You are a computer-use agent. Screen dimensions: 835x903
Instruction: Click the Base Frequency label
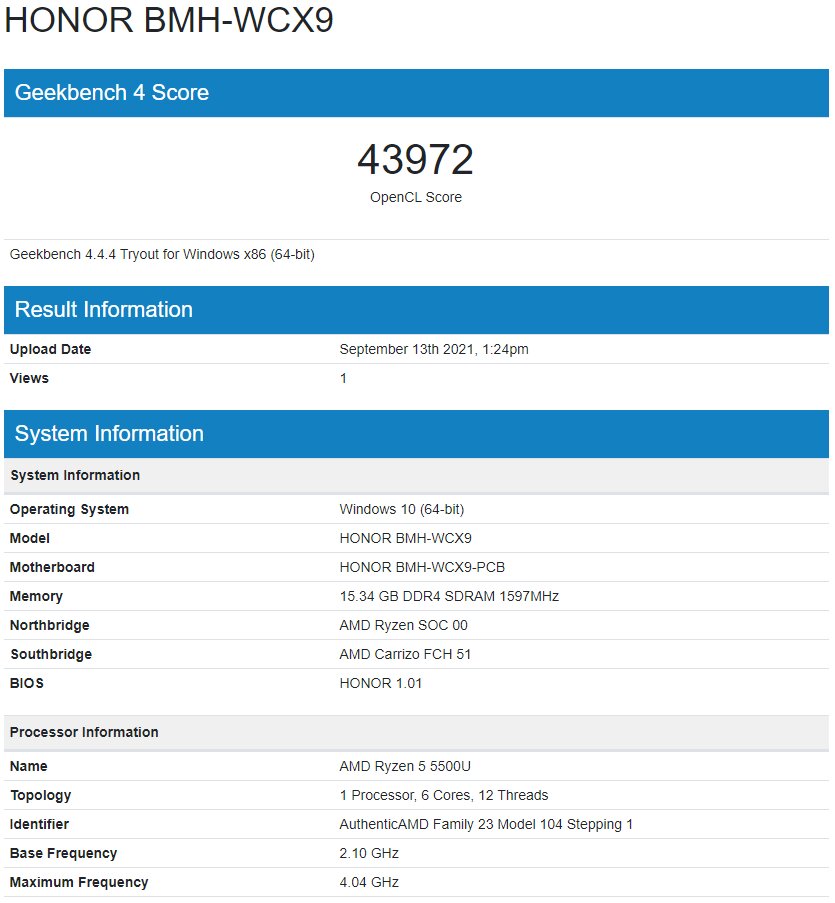point(63,853)
